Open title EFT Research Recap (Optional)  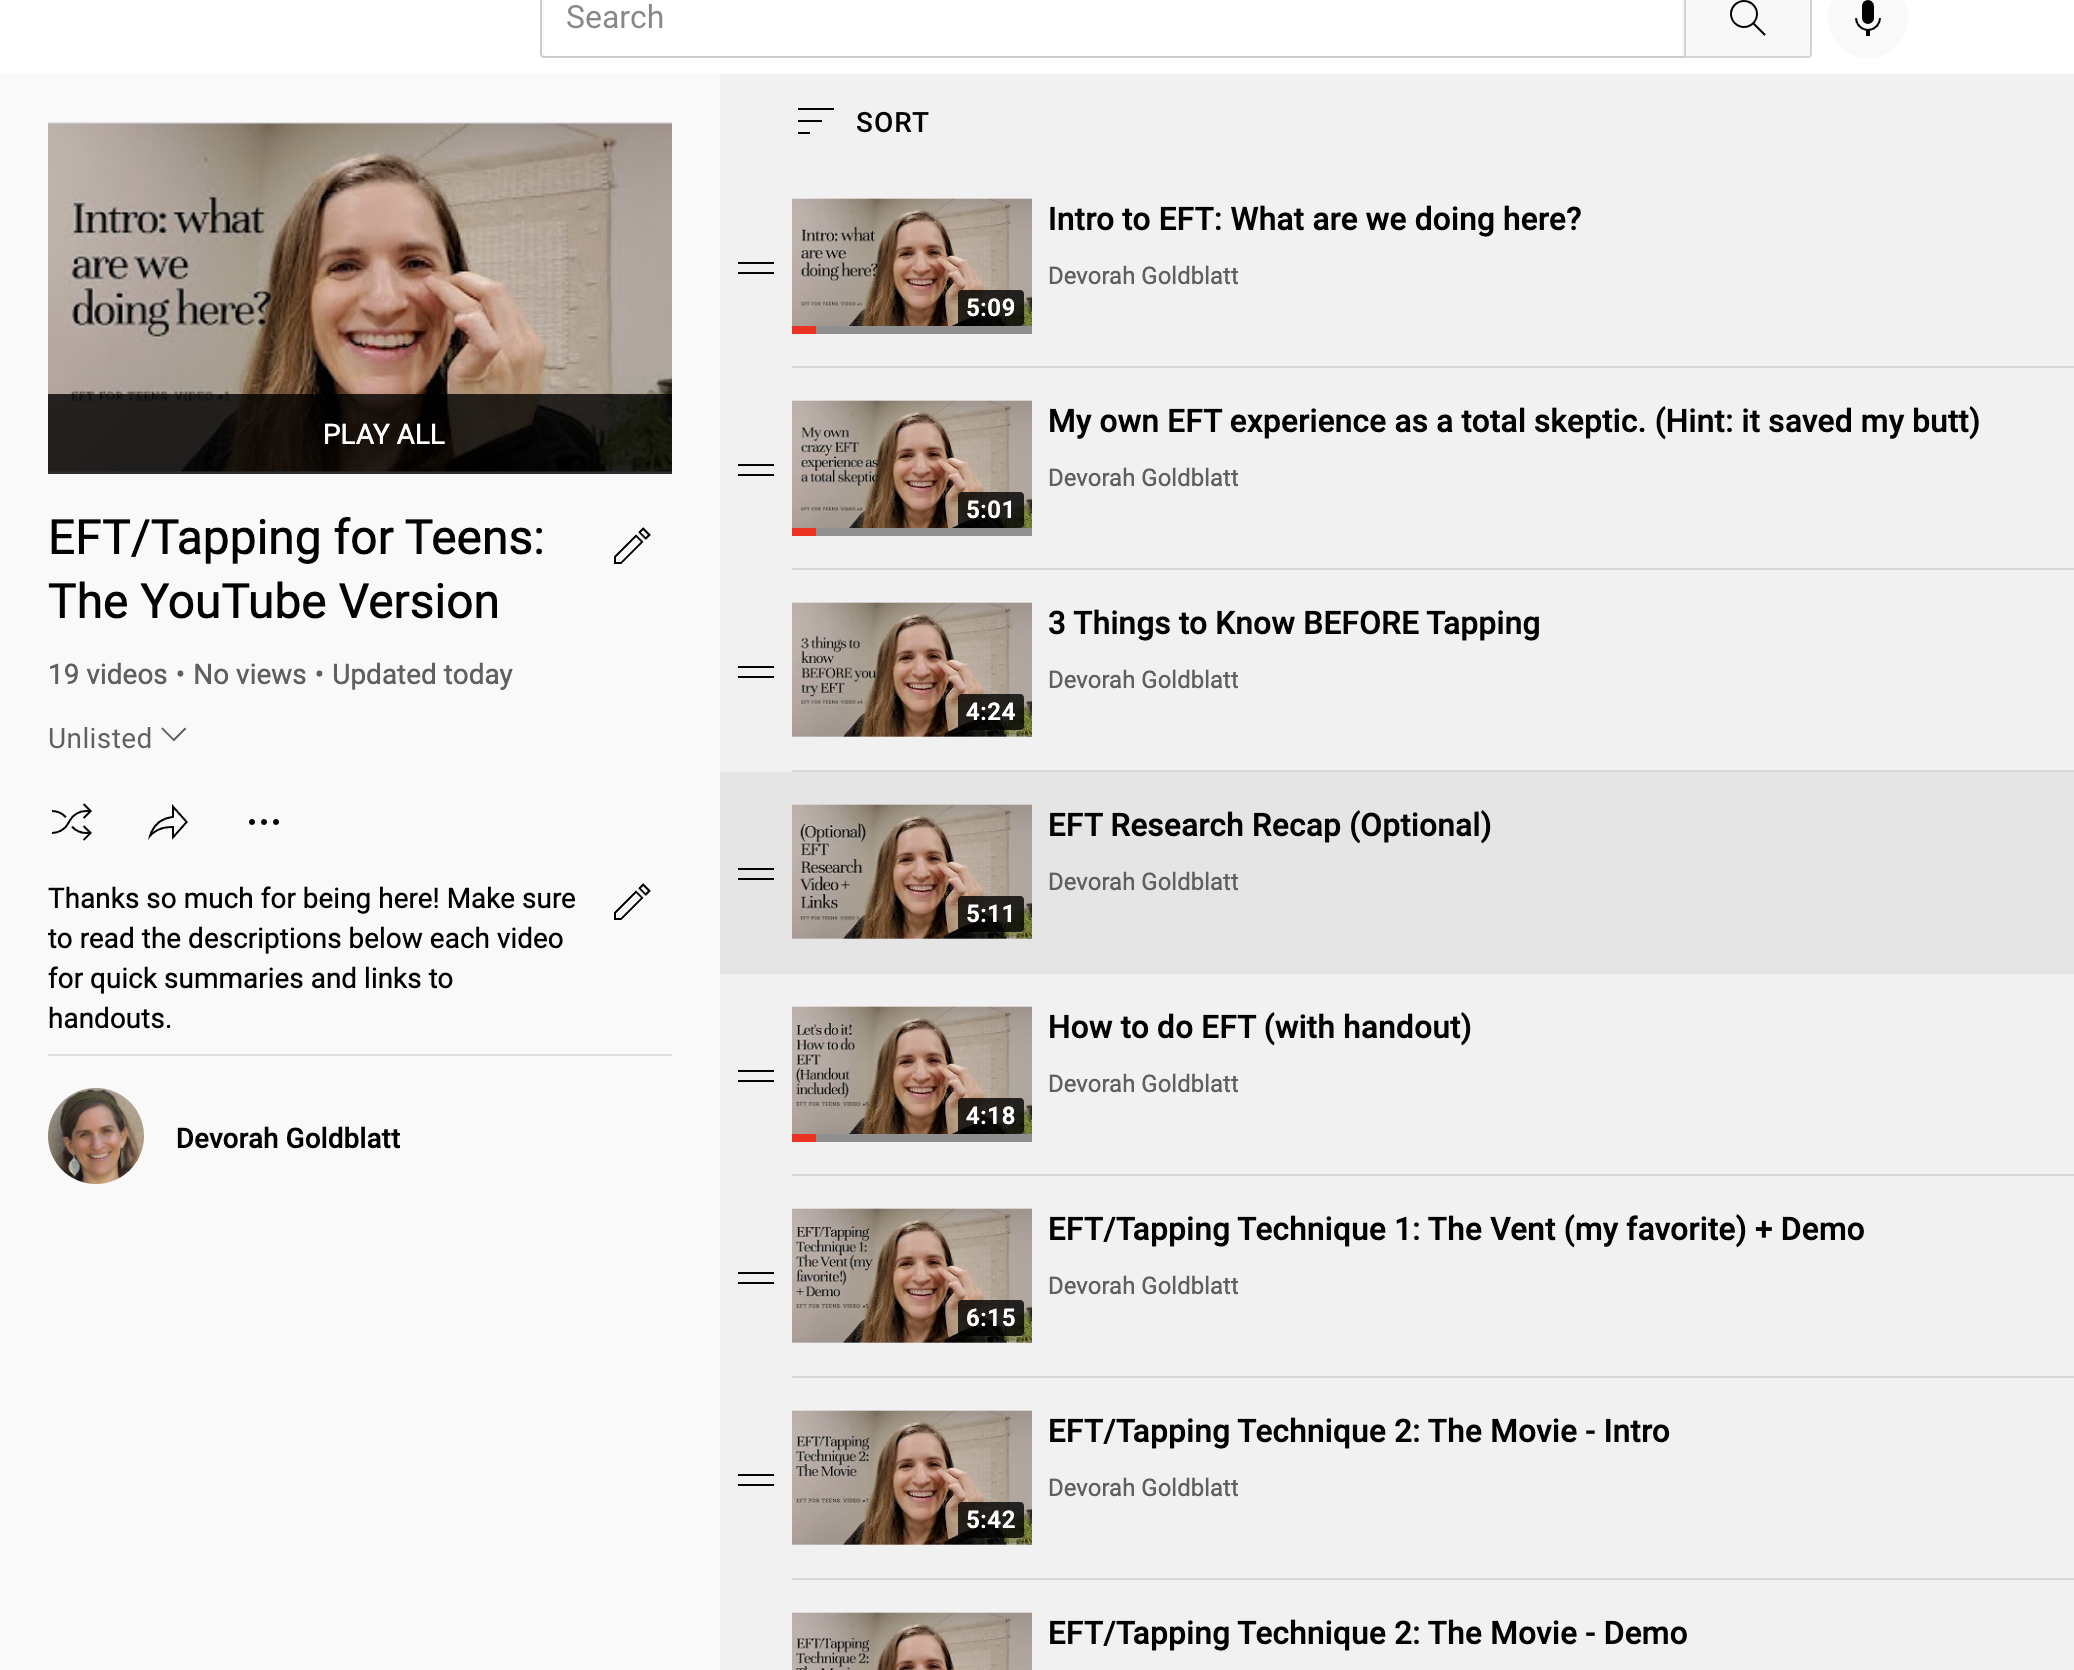click(x=1270, y=825)
